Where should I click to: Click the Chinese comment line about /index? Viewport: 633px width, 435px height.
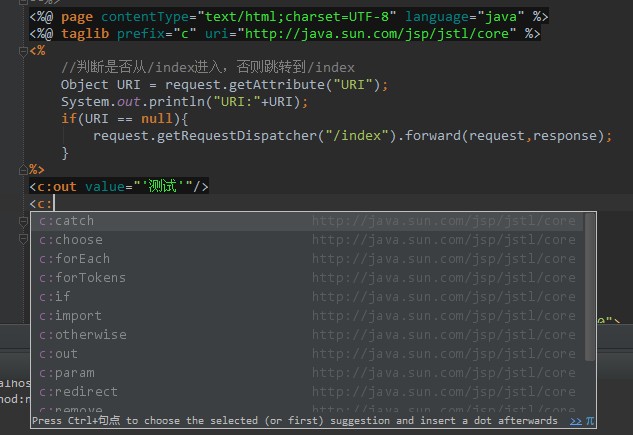pos(208,67)
